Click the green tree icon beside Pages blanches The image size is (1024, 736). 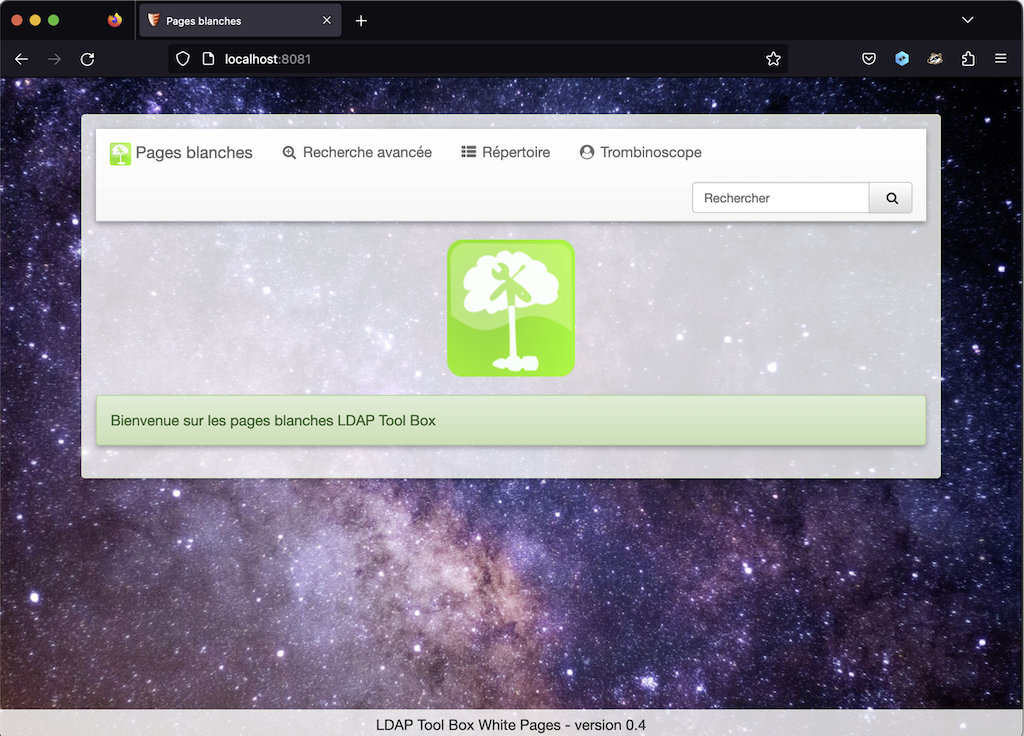coord(120,153)
